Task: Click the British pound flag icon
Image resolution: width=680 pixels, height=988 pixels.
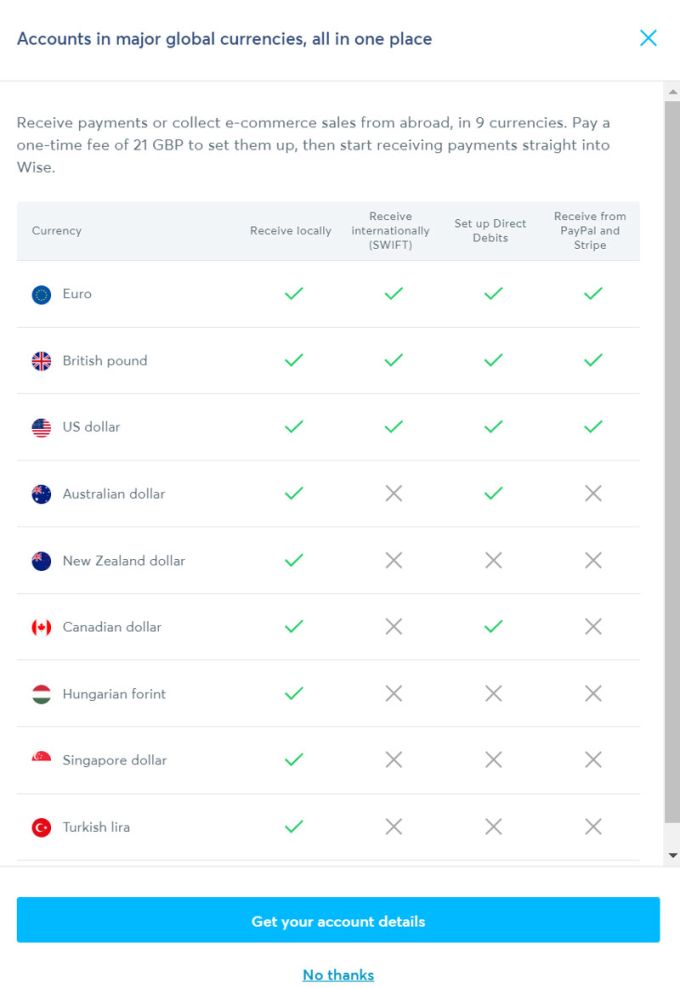Action: point(42,361)
